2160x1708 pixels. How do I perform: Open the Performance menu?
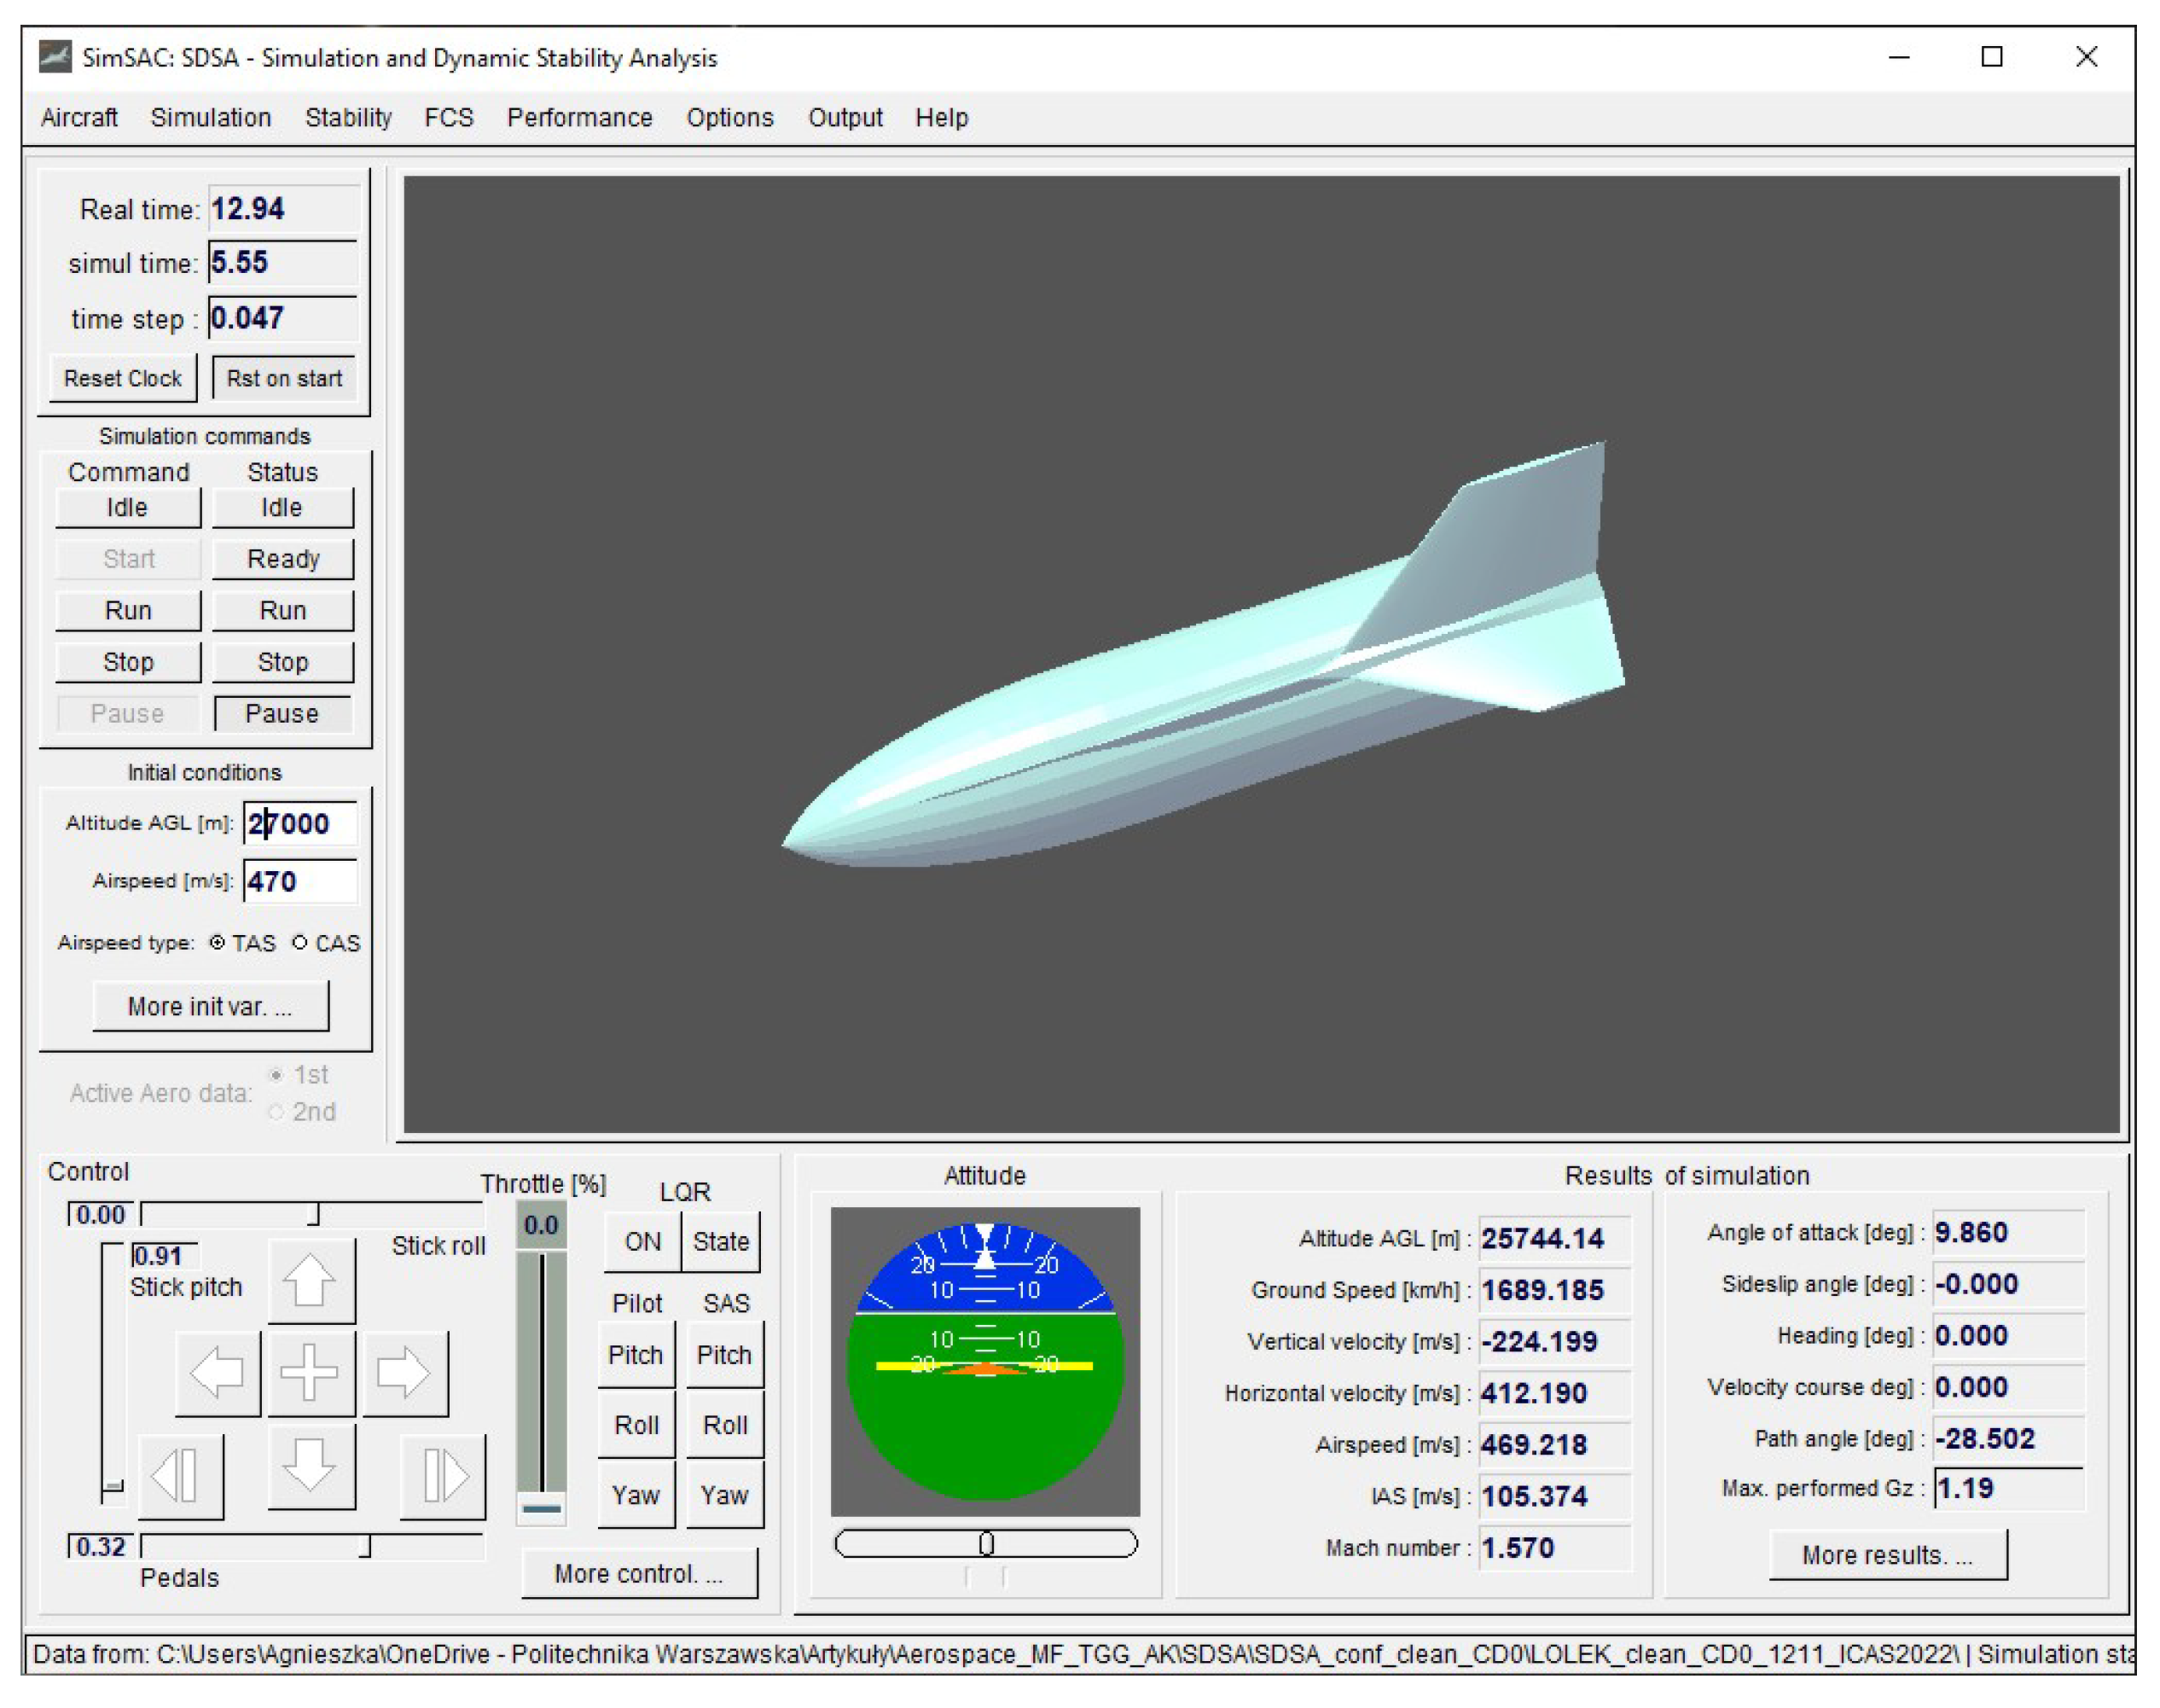coord(579,117)
